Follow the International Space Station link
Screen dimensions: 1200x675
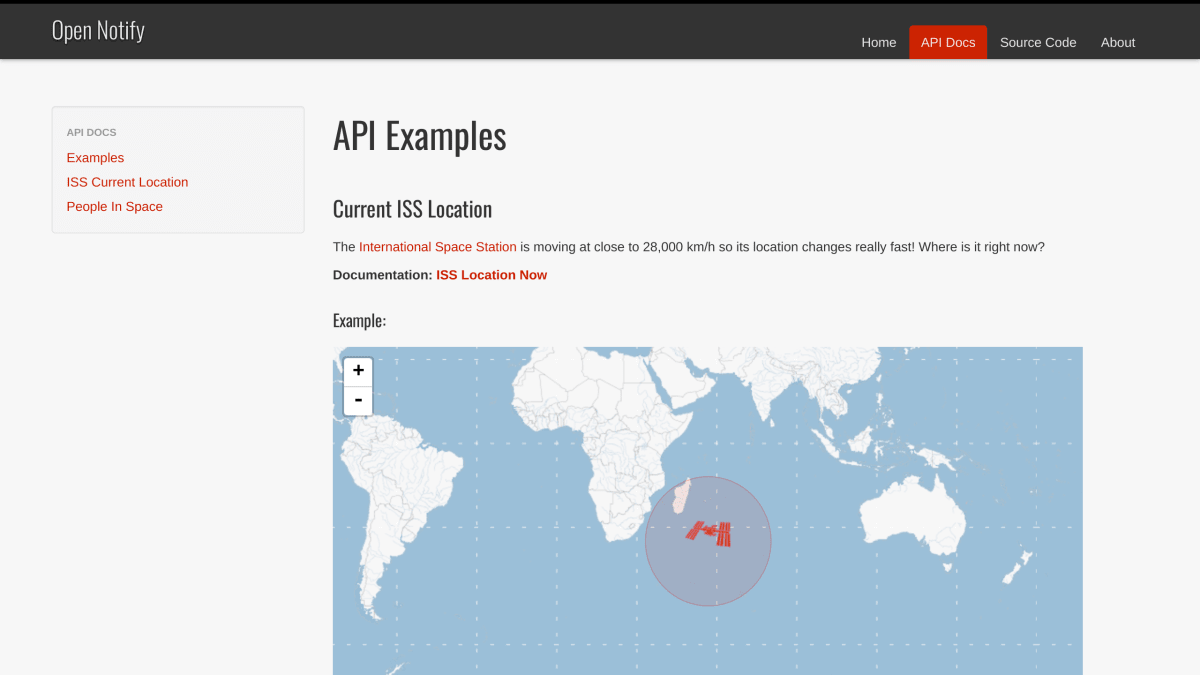coord(438,247)
